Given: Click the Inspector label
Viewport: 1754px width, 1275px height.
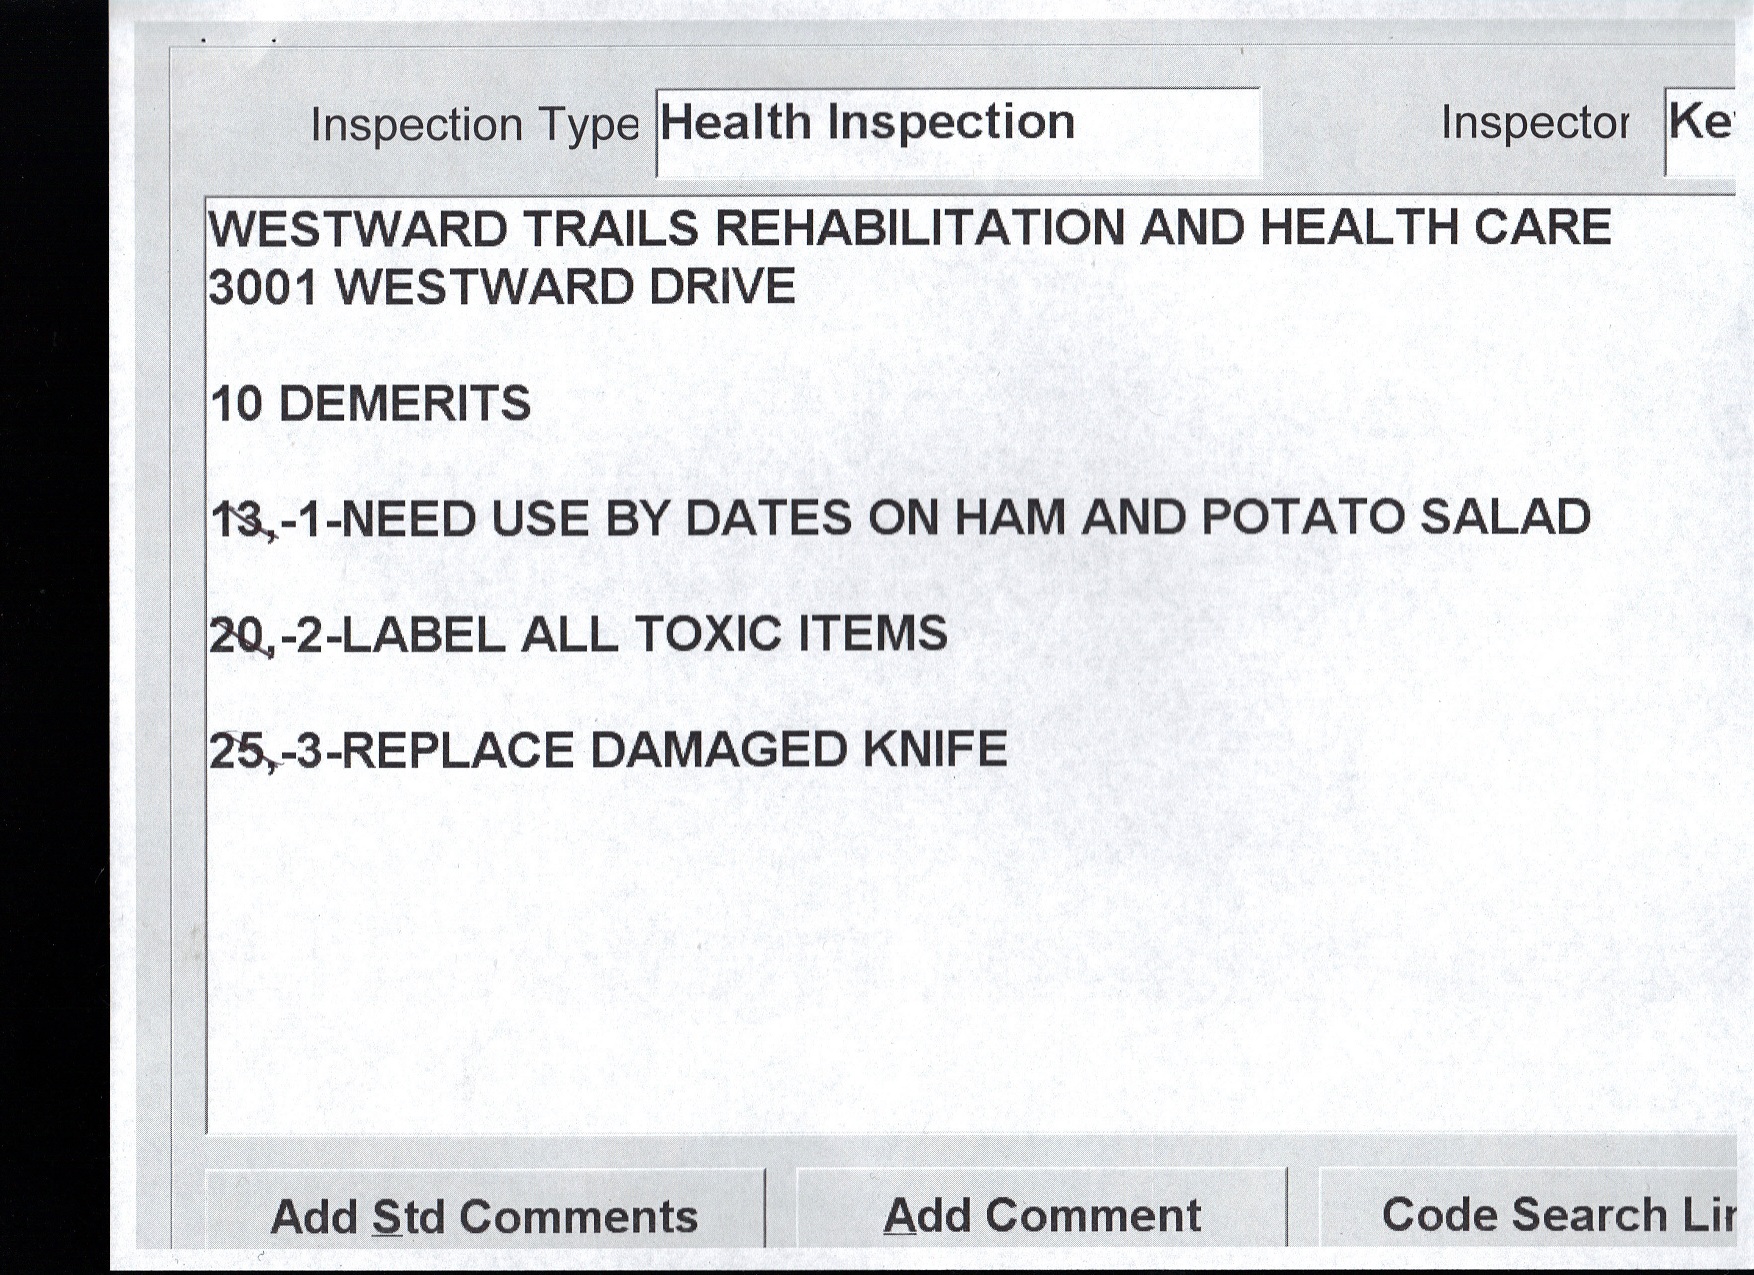Looking at the screenshot, I should [1534, 124].
